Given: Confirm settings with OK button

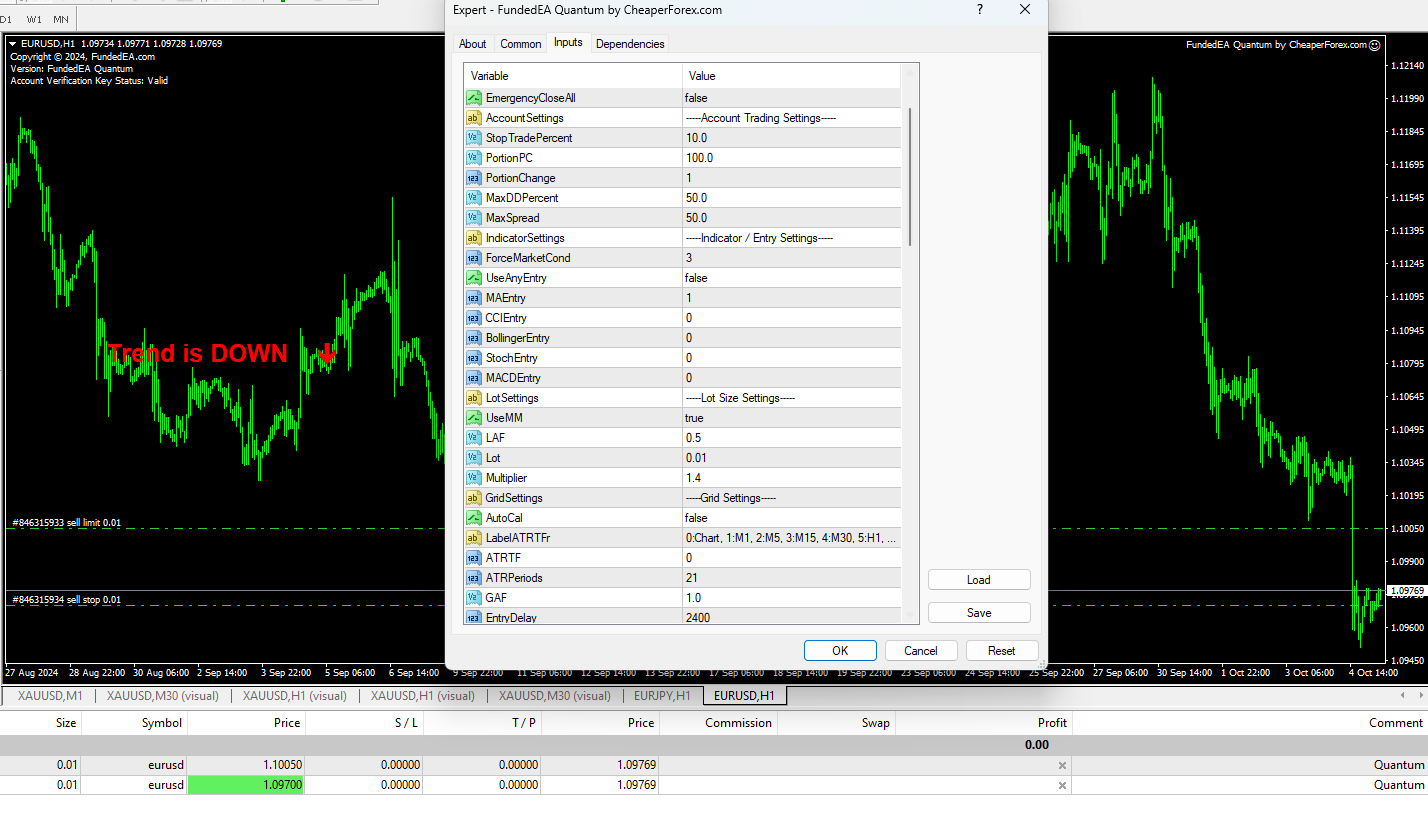Looking at the screenshot, I should (840, 650).
